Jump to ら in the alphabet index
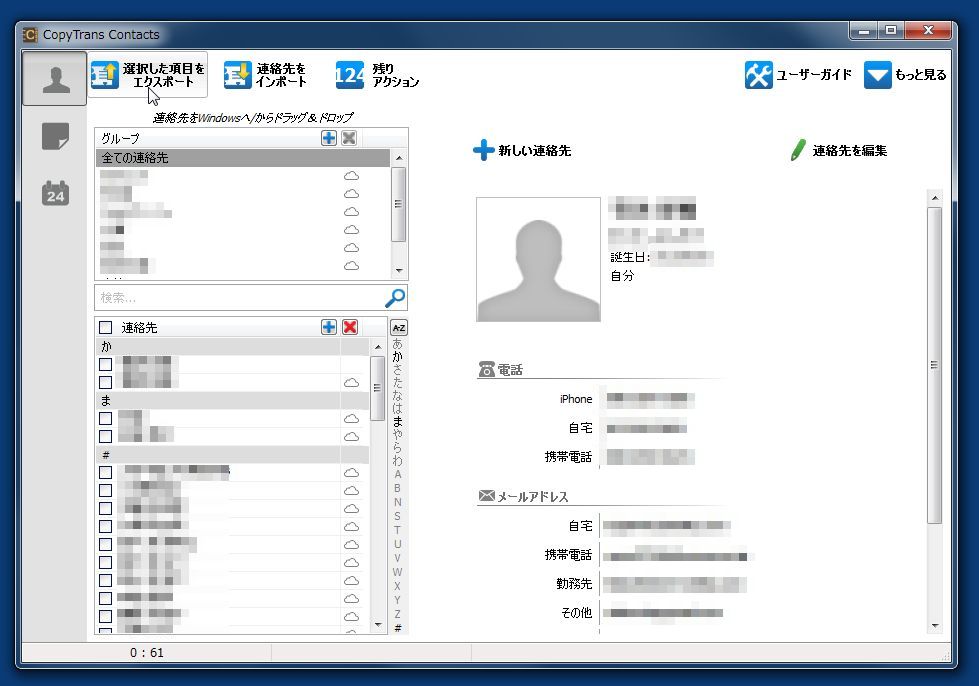Viewport: 979px width, 686px height. pos(398,448)
